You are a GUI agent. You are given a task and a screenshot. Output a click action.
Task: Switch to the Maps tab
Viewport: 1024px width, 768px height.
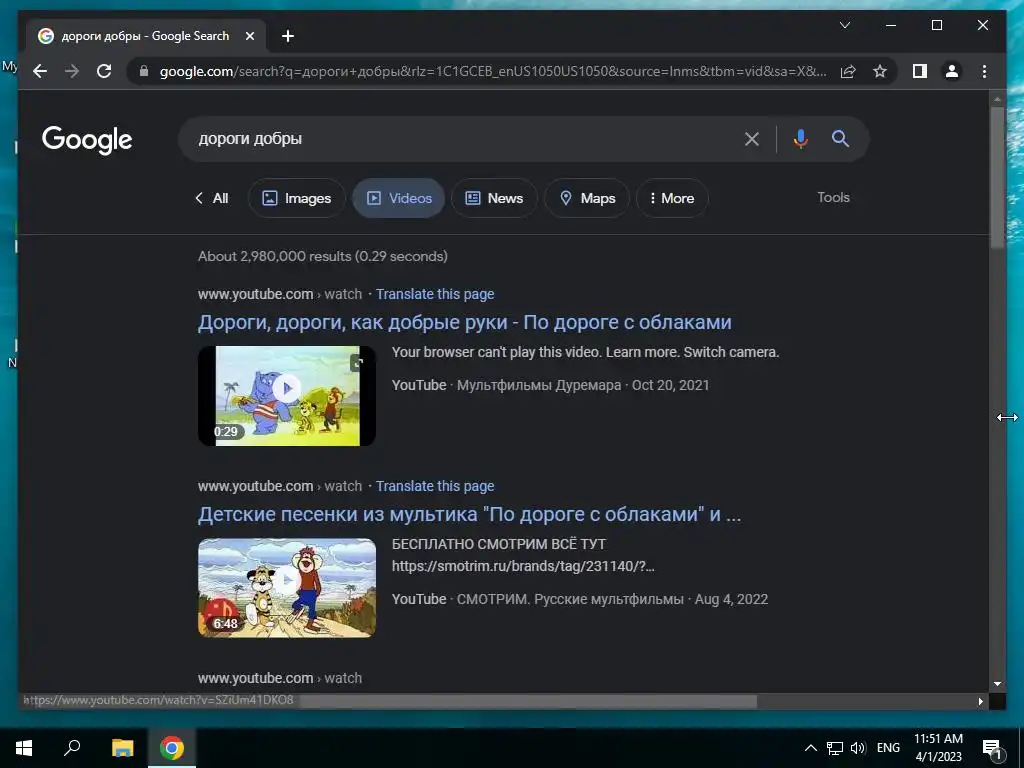pos(586,198)
